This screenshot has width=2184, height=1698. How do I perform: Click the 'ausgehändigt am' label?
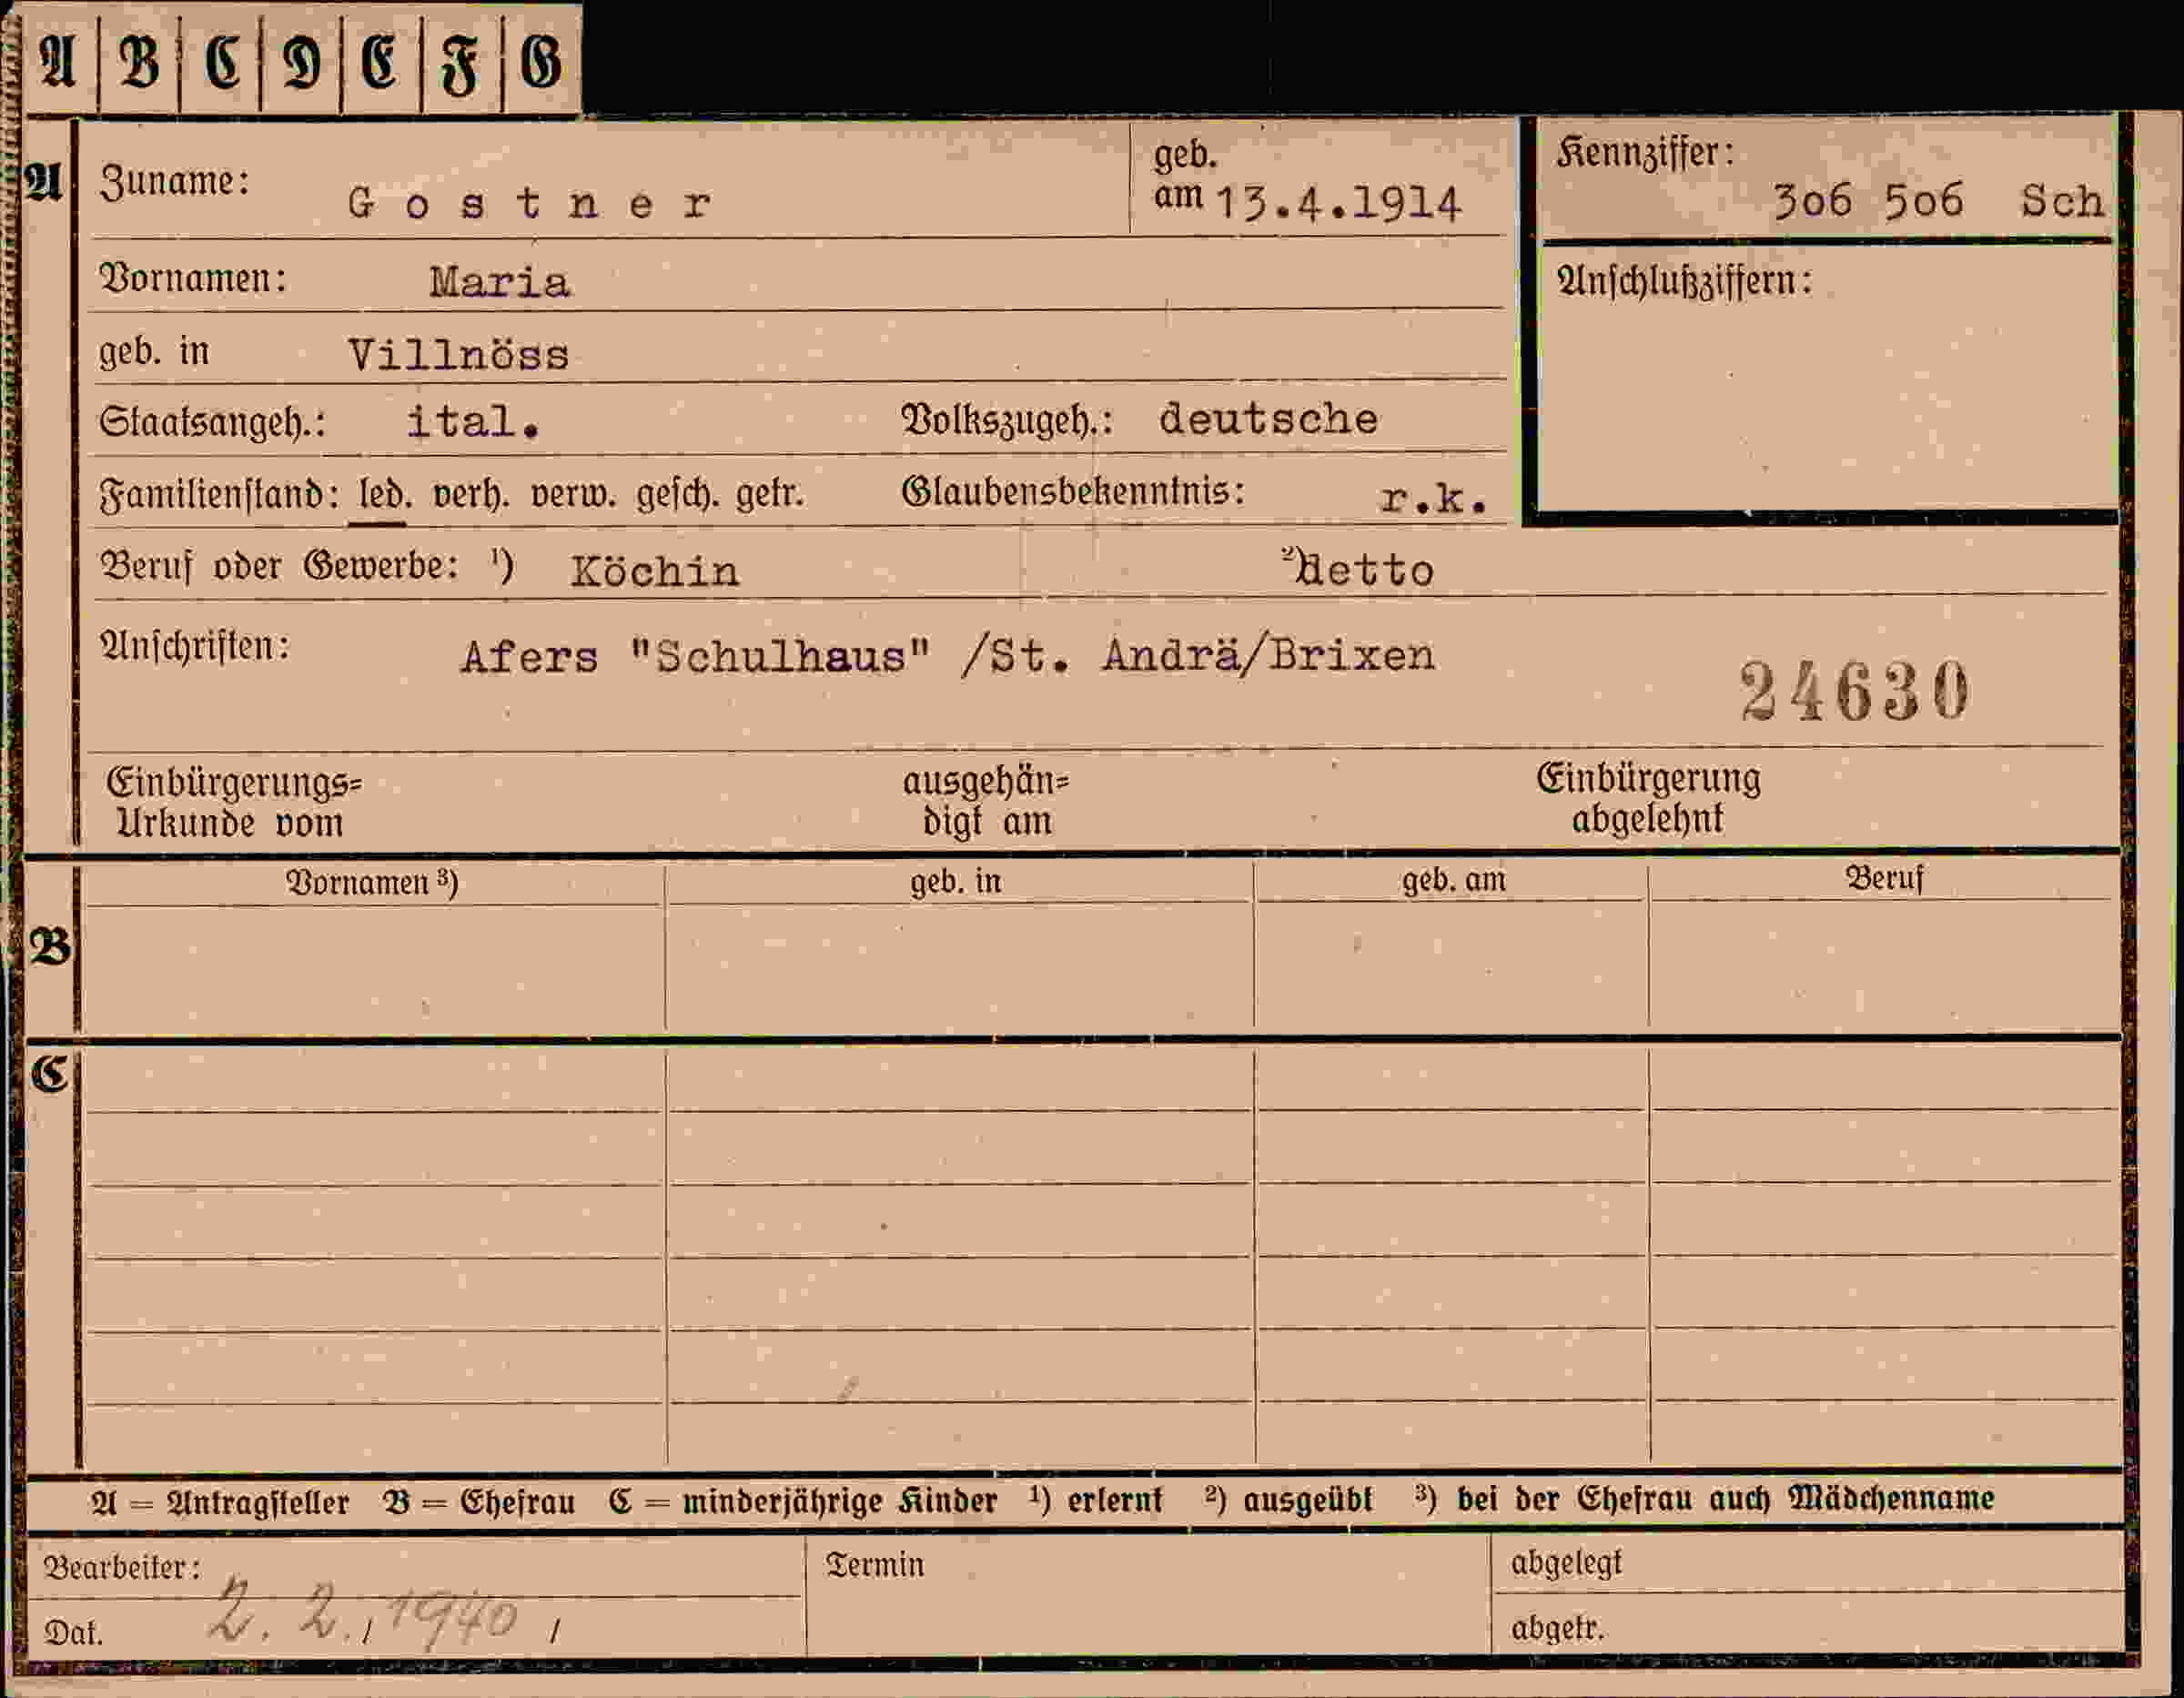click(986, 802)
